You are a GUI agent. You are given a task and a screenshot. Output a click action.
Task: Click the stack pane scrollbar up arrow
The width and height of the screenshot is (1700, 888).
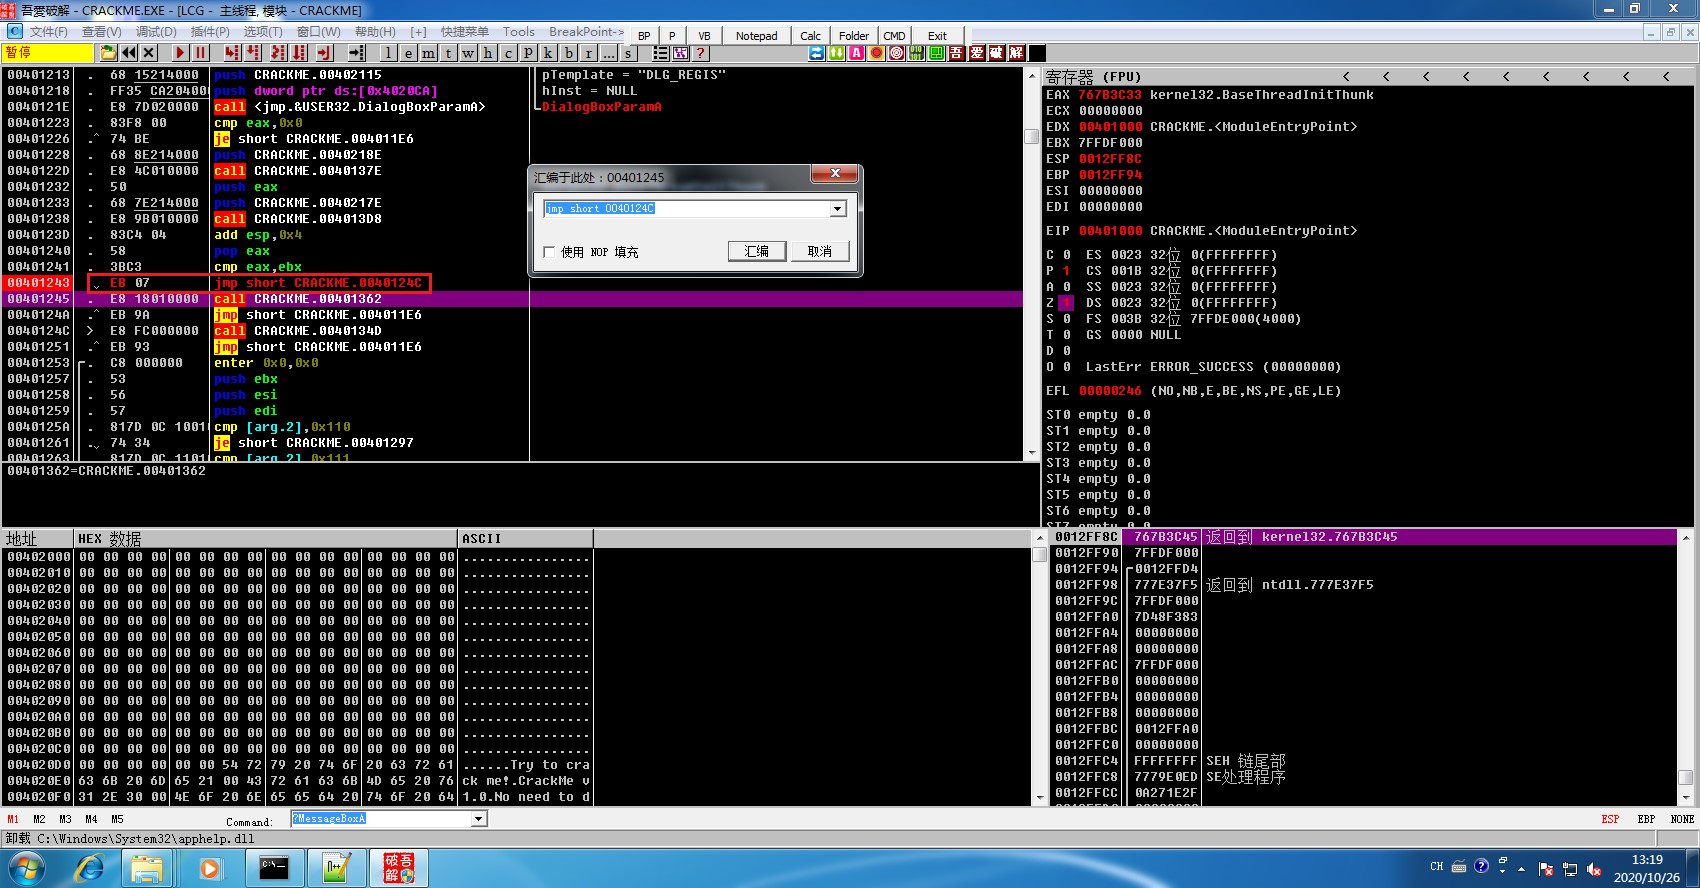point(1686,538)
